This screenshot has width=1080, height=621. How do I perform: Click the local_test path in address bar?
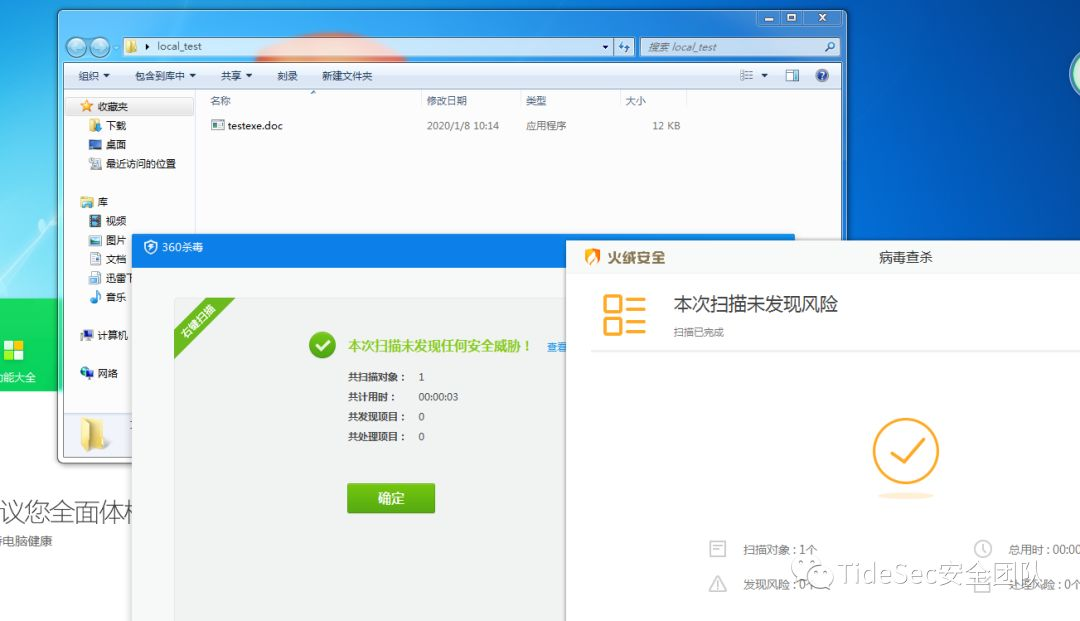click(x=179, y=46)
